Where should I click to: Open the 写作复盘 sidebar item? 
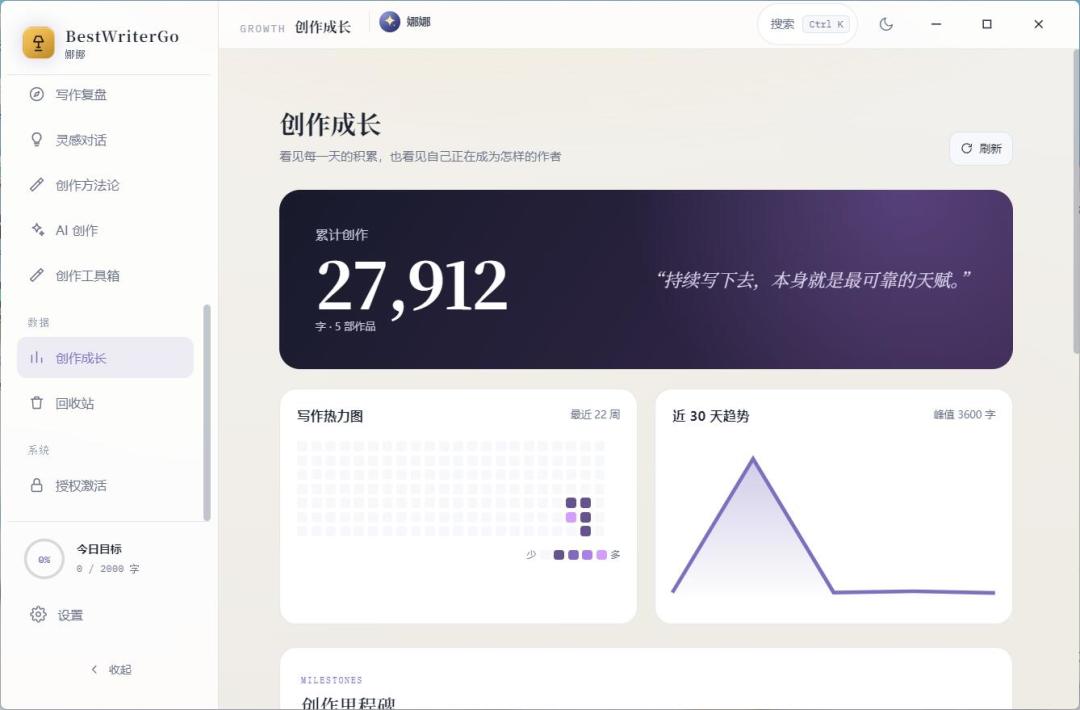105,94
